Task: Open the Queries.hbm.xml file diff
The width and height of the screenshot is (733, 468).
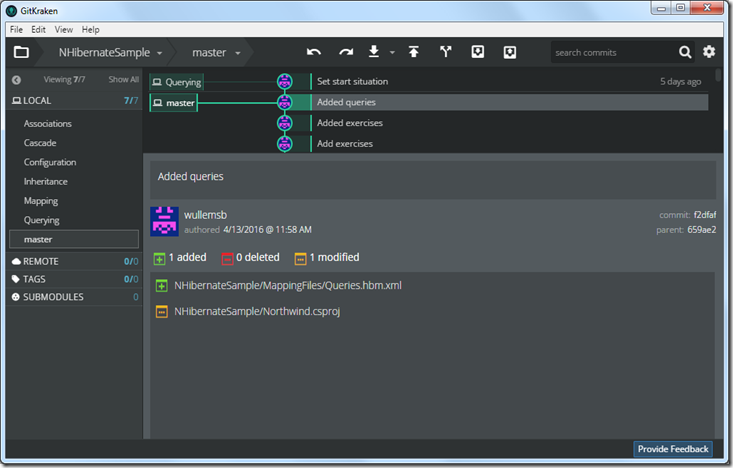Action: 287,285
